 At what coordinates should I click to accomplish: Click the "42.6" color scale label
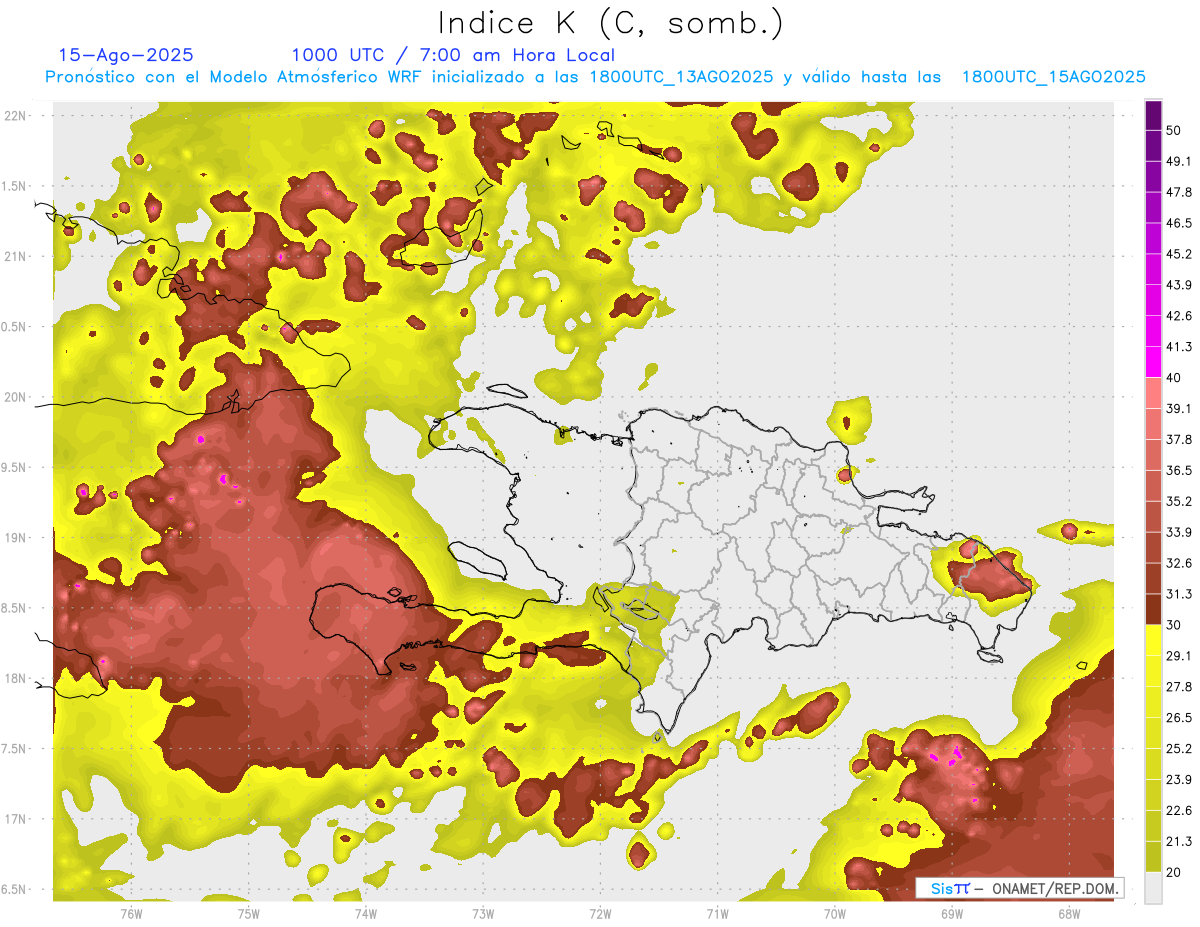(x=1179, y=316)
